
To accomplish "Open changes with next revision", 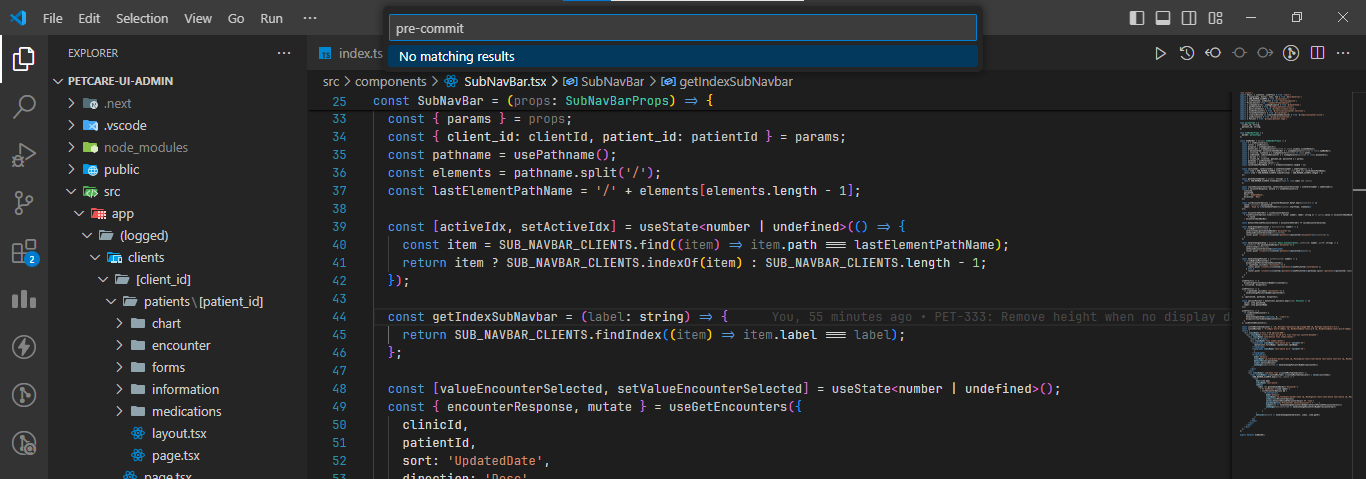I will pyautogui.click(x=1265, y=53).
